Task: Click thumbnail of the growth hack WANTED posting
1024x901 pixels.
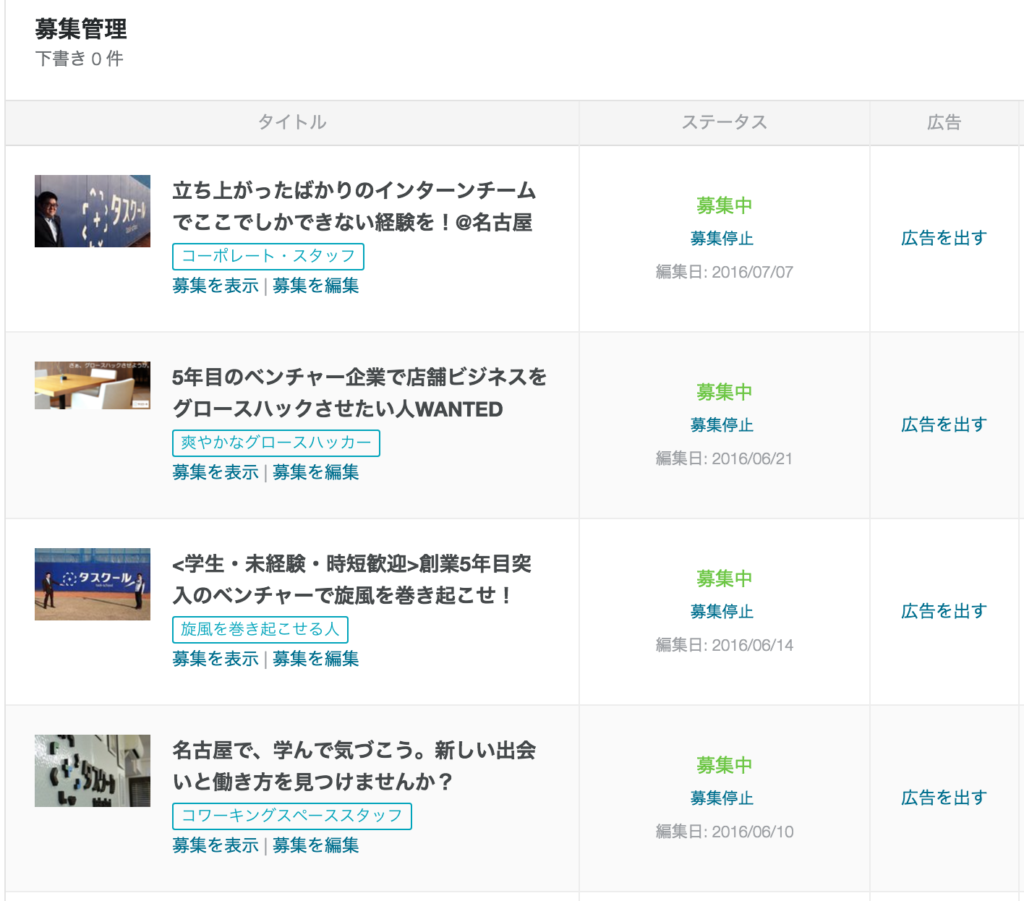Action: click(92, 385)
